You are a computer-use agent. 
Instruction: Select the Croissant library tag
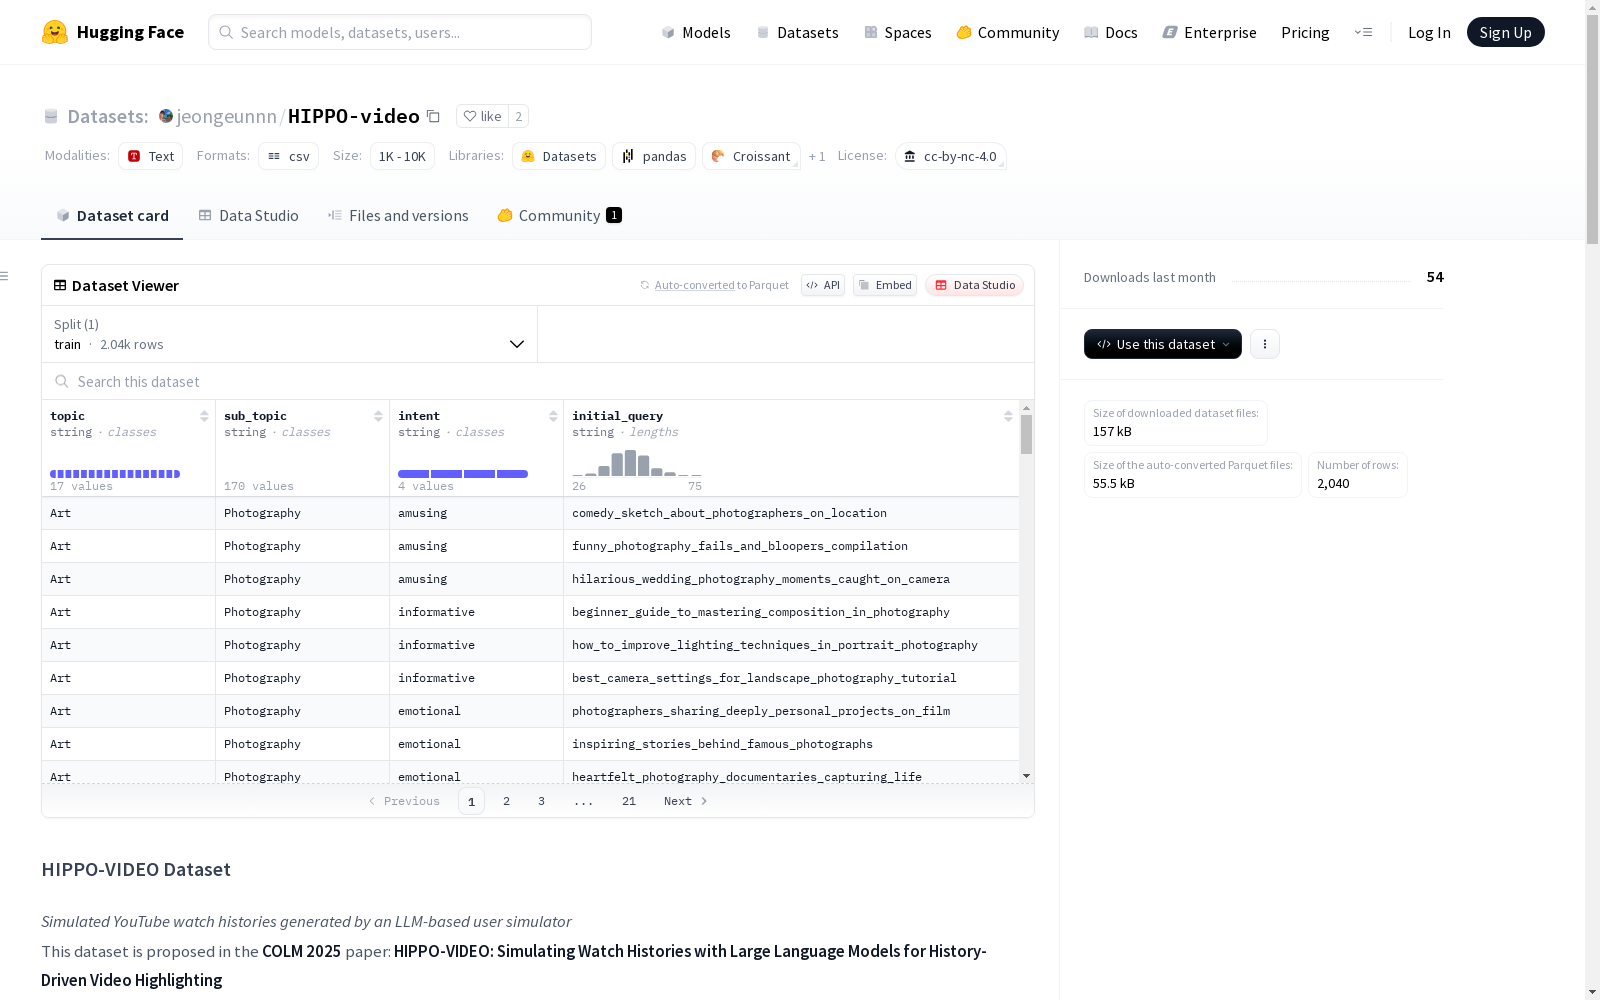pos(751,156)
